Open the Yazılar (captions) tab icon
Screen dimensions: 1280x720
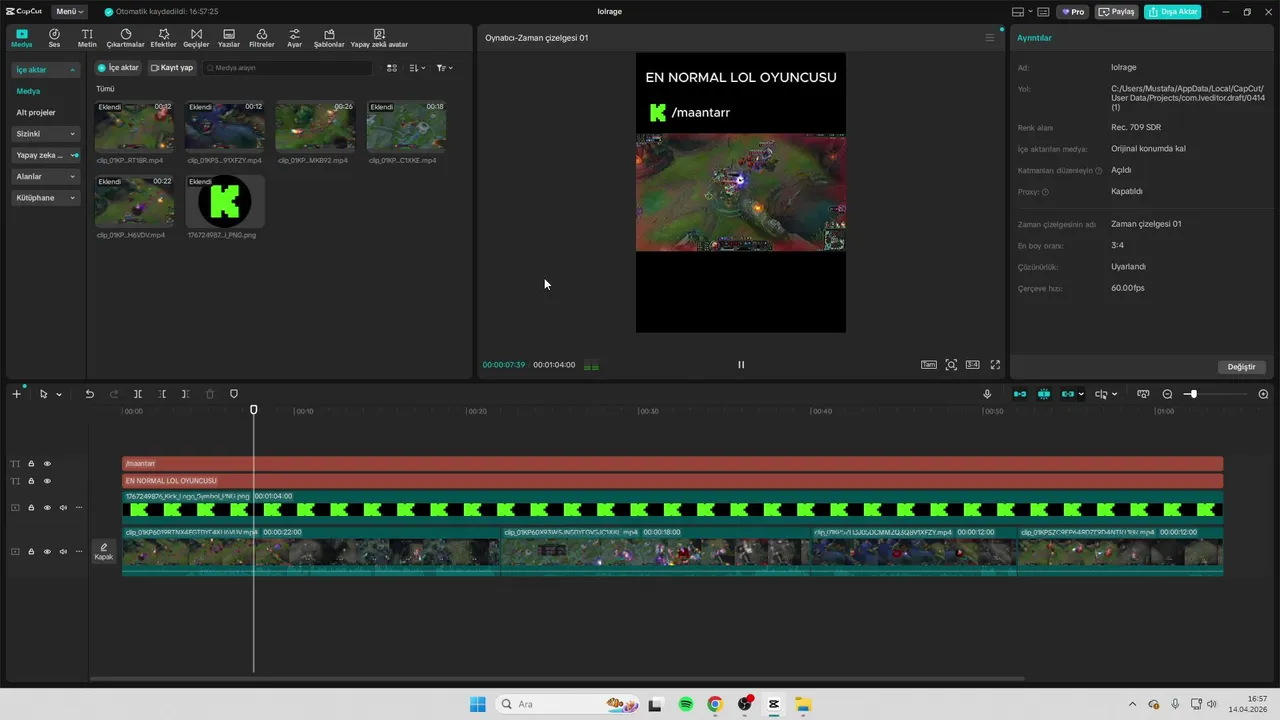229,34
